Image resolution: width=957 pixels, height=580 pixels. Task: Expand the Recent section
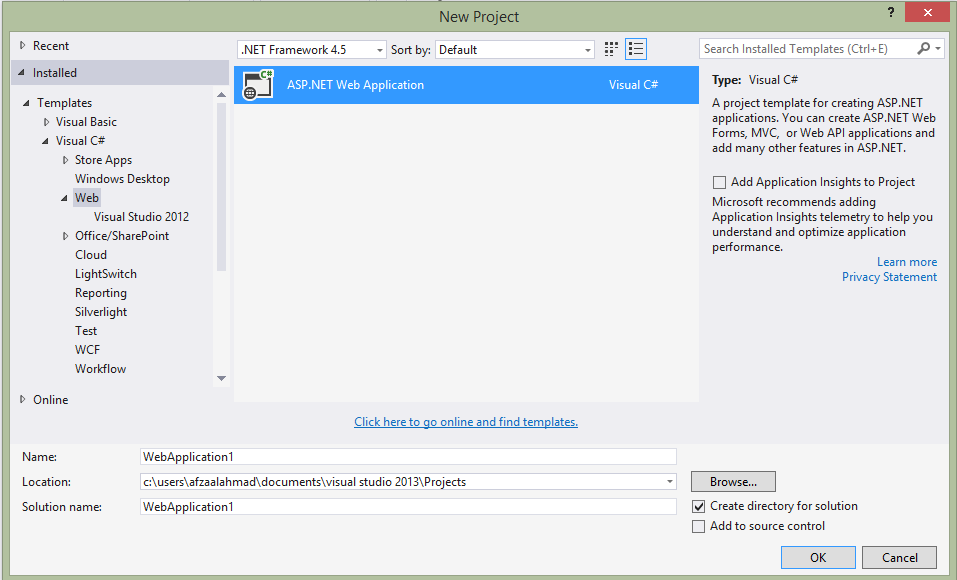(x=23, y=45)
